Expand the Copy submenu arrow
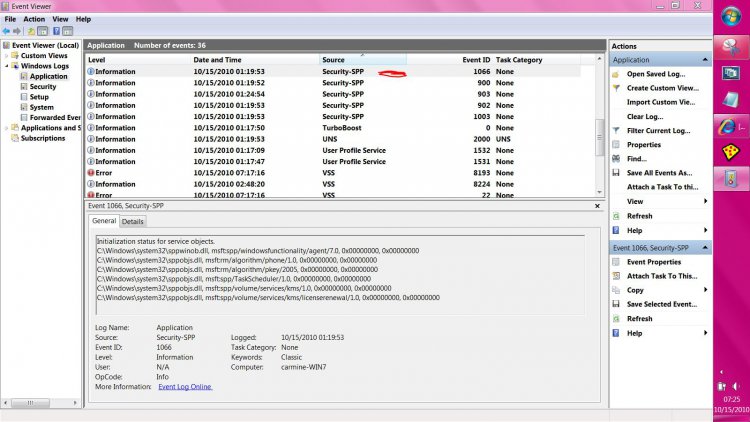The width and height of the screenshot is (750, 422). (706, 290)
